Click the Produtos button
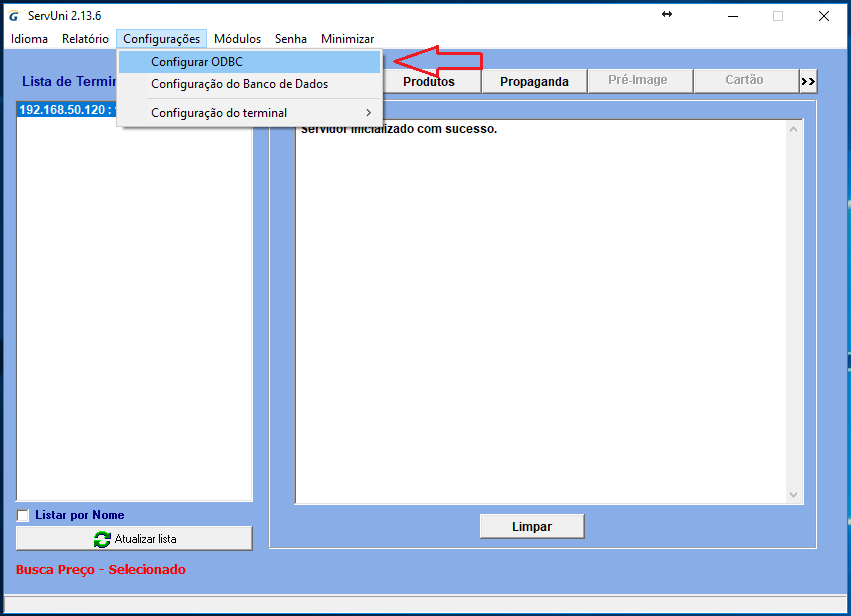851x616 pixels. click(x=432, y=80)
